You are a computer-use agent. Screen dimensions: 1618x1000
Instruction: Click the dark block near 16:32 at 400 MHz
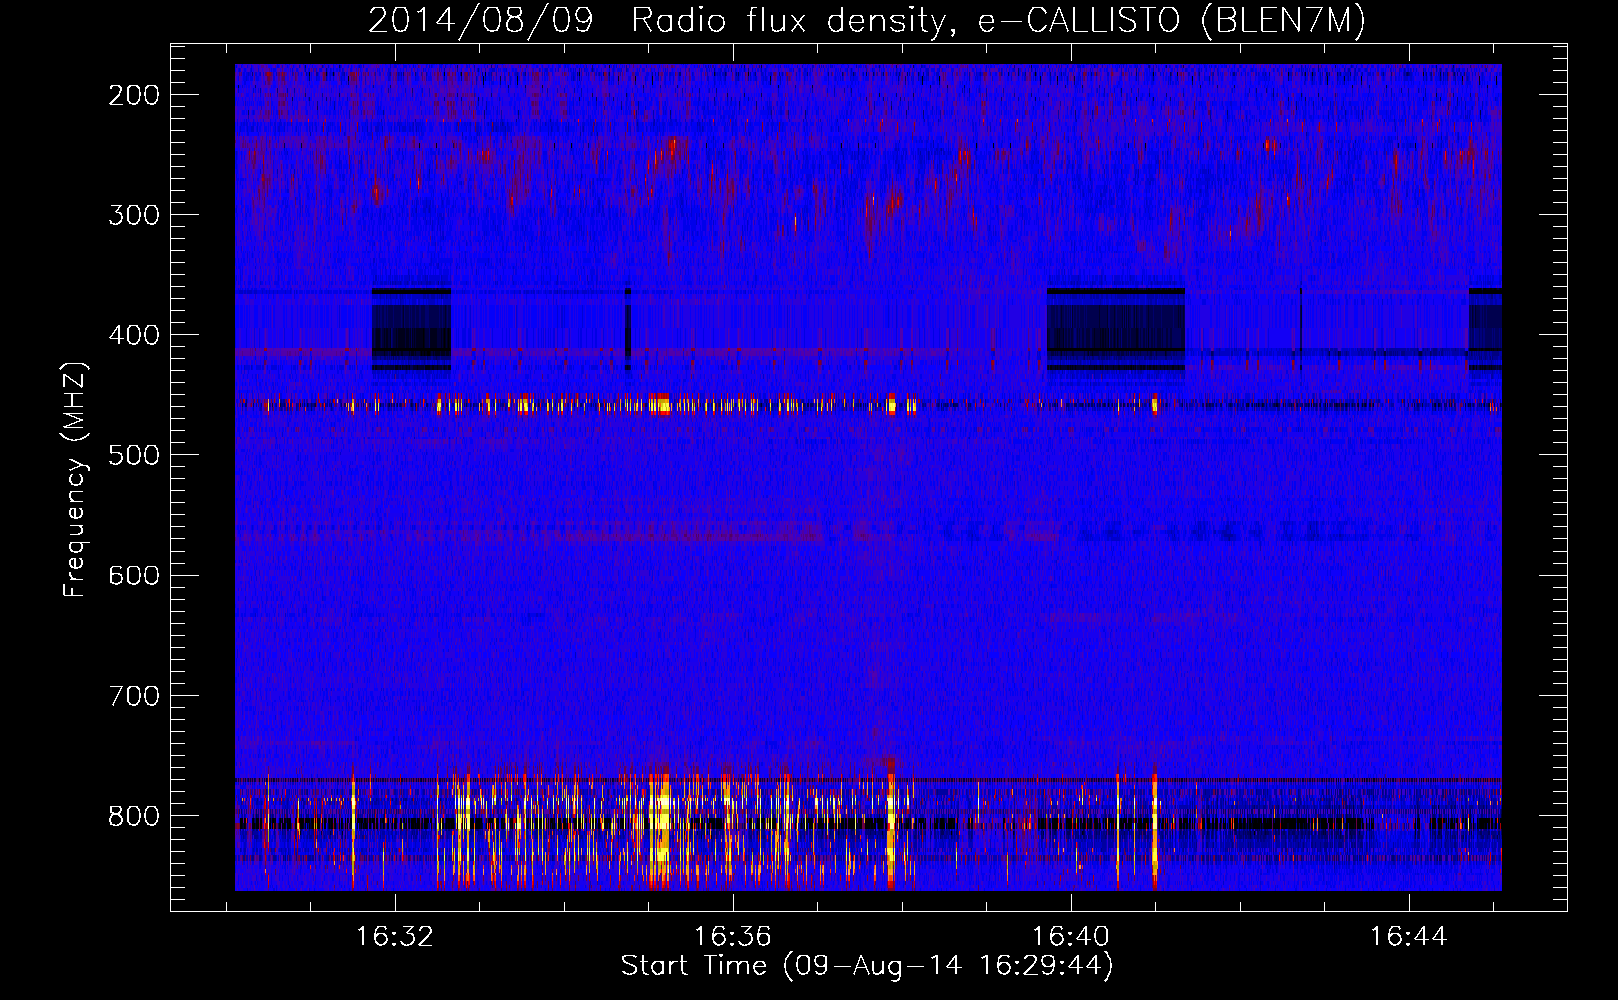click(x=411, y=328)
